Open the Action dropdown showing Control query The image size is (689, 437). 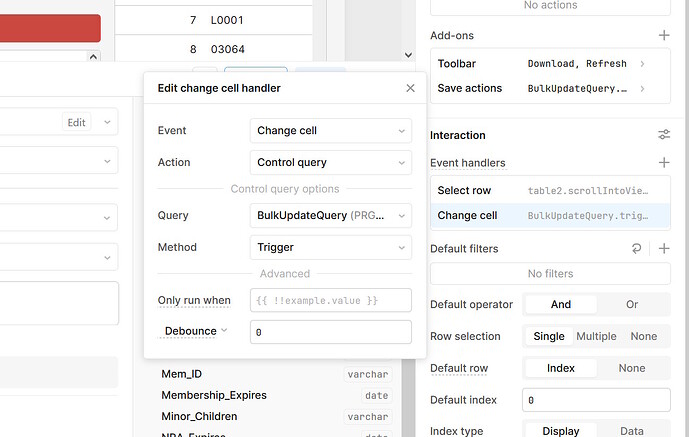click(x=330, y=162)
